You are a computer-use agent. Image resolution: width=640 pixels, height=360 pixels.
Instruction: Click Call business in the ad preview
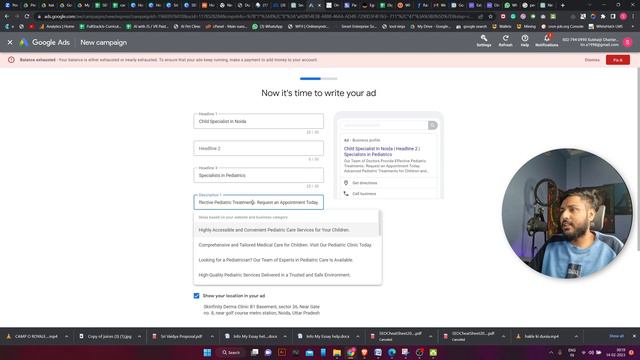[364, 193]
